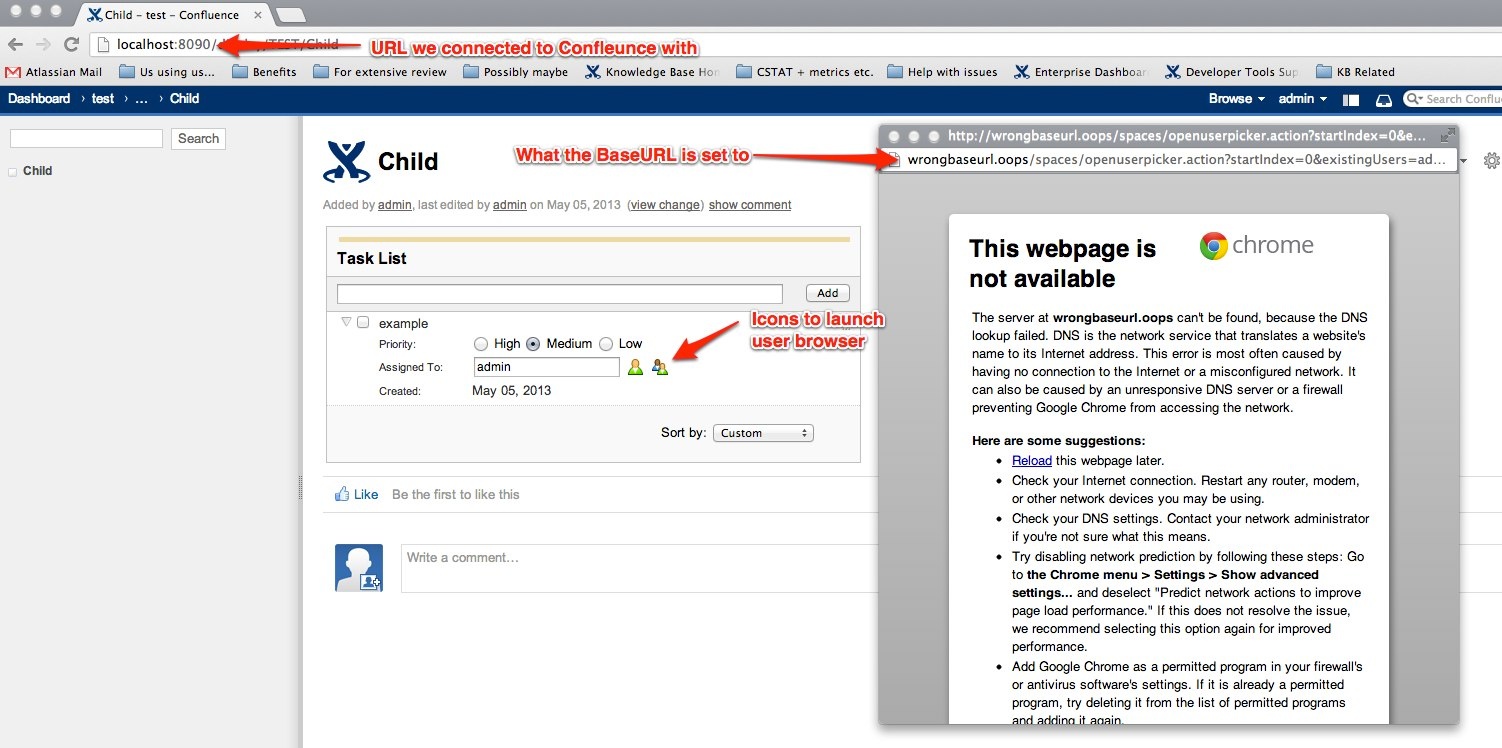
Task: Click test in the breadcrumb
Action: [x=103, y=99]
